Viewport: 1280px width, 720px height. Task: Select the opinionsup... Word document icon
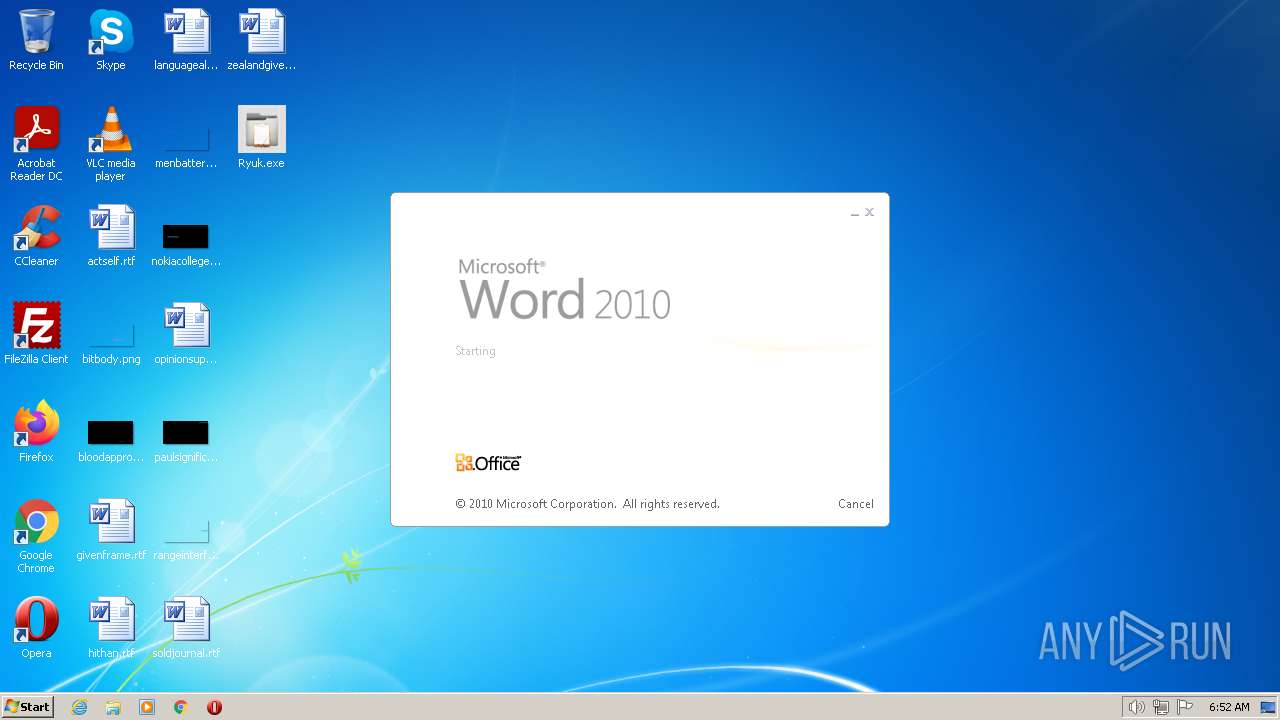[186, 334]
